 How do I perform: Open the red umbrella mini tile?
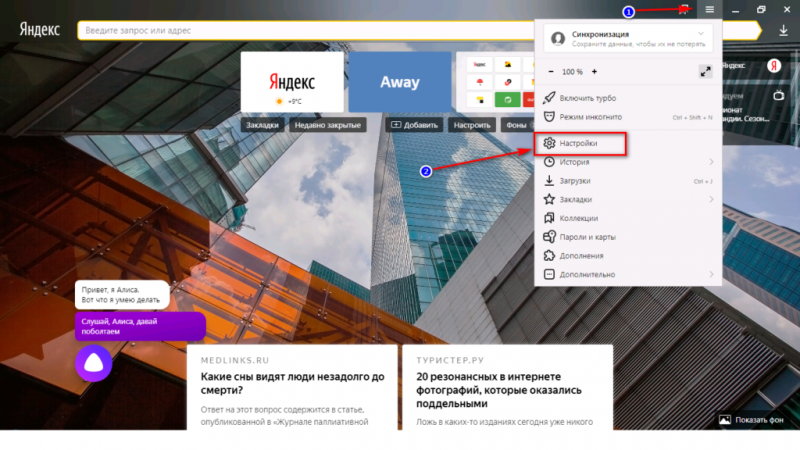[x=480, y=82]
